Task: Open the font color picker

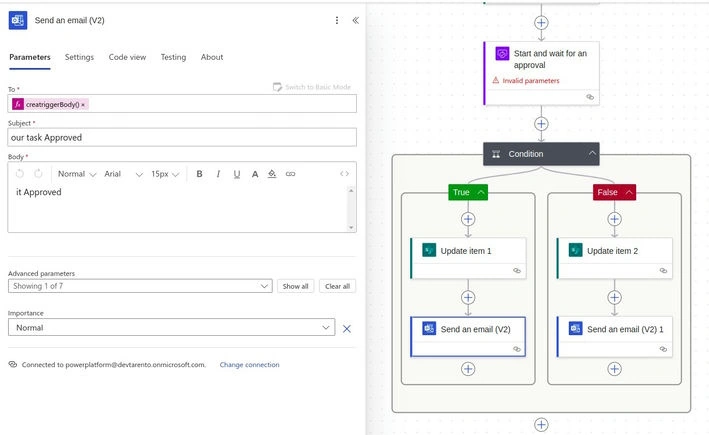Action: tap(255, 174)
